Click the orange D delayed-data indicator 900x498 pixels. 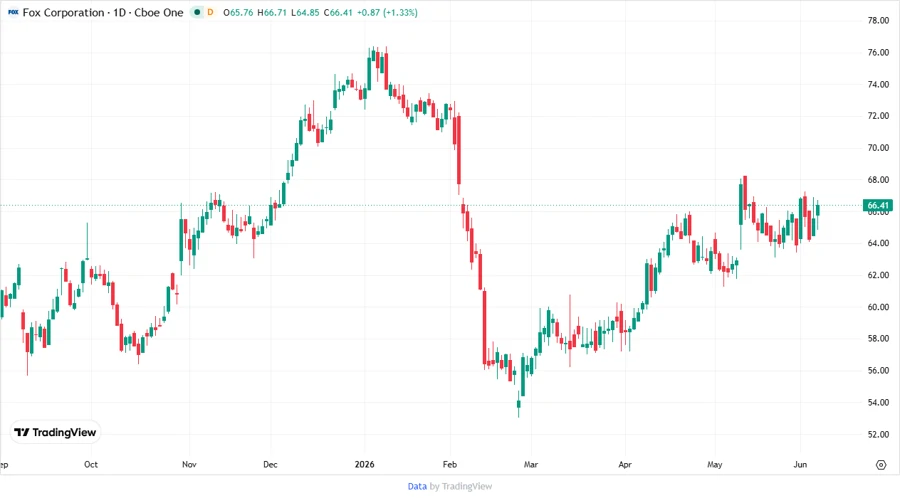point(210,12)
